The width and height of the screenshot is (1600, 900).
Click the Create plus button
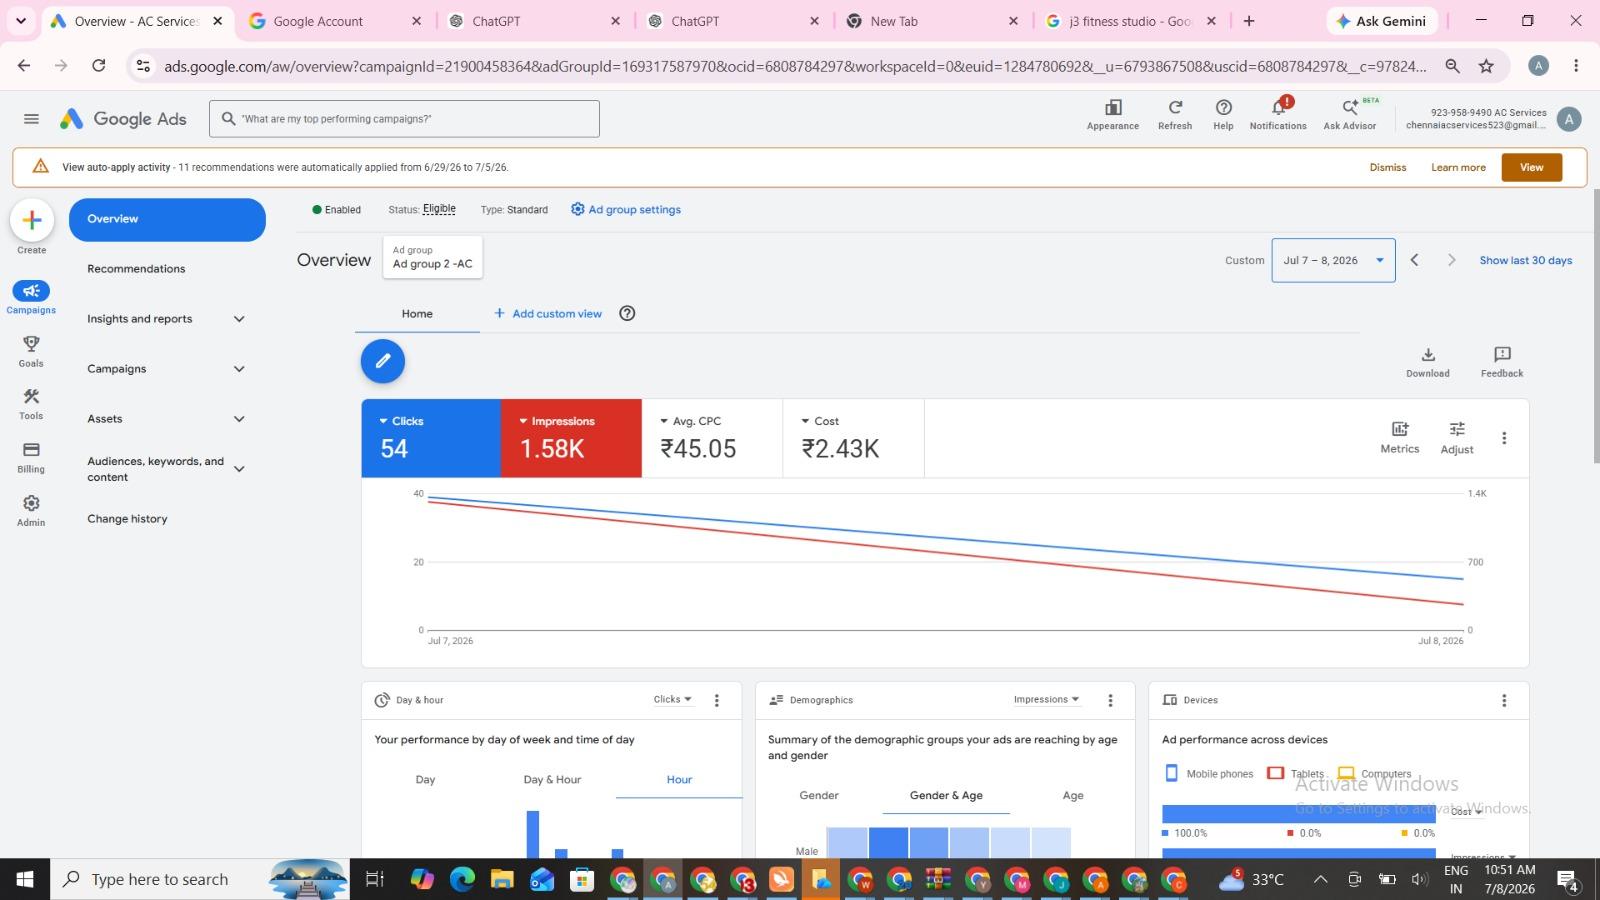pyautogui.click(x=32, y=220)
